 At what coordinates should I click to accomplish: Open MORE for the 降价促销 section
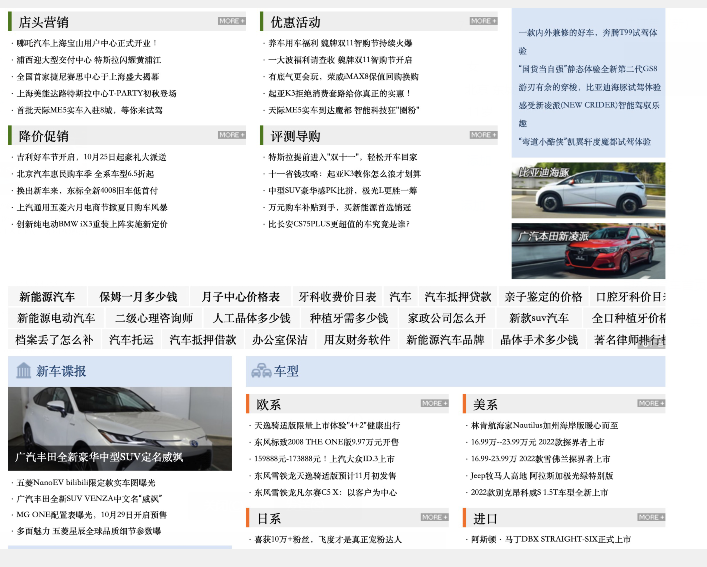[232, 135]
